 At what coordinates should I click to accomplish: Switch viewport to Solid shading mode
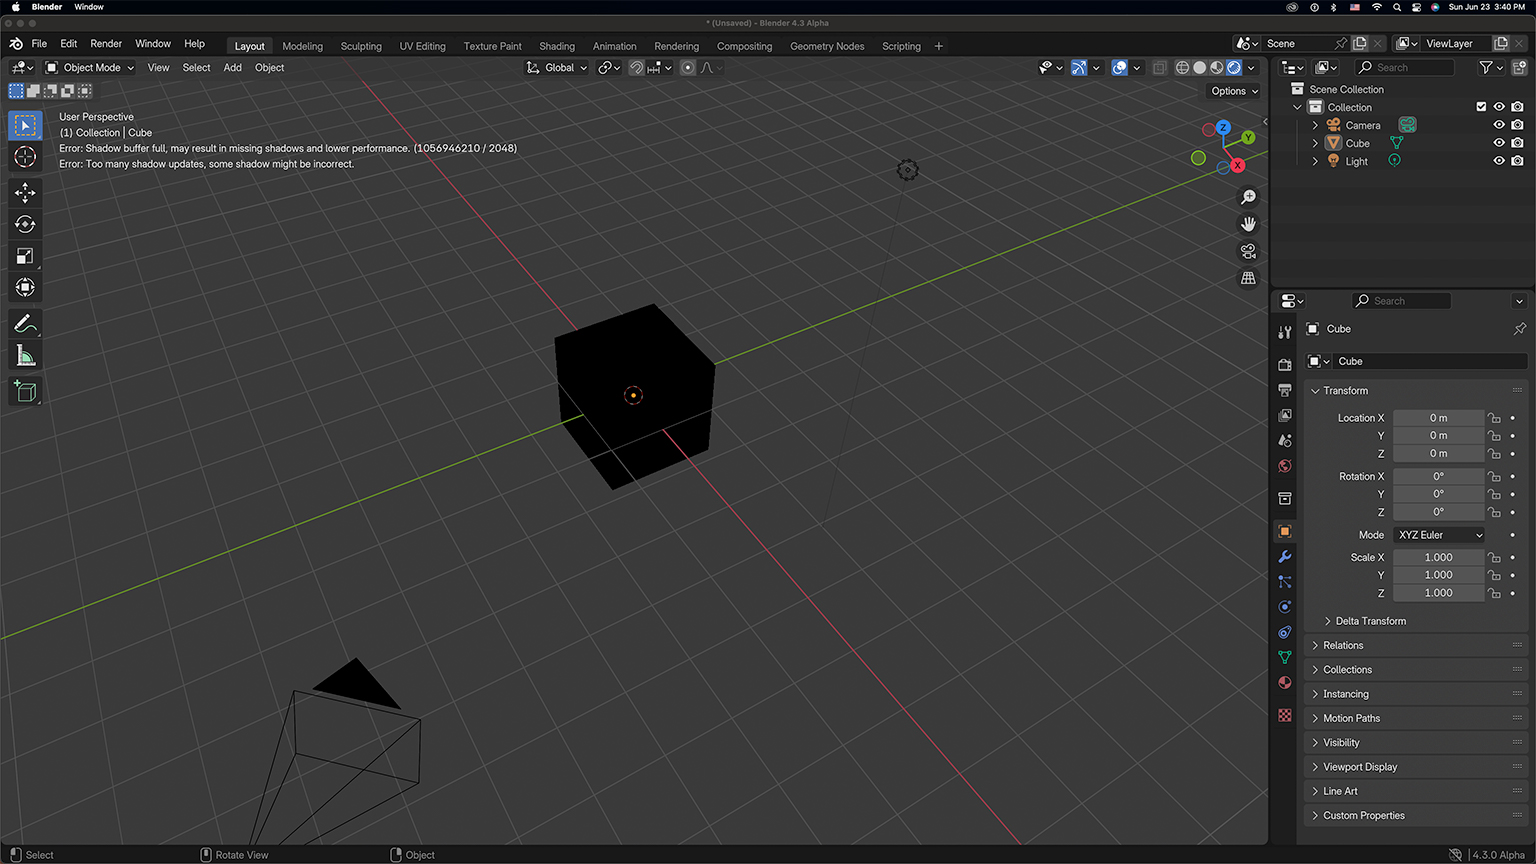[x=1199, y=67]
